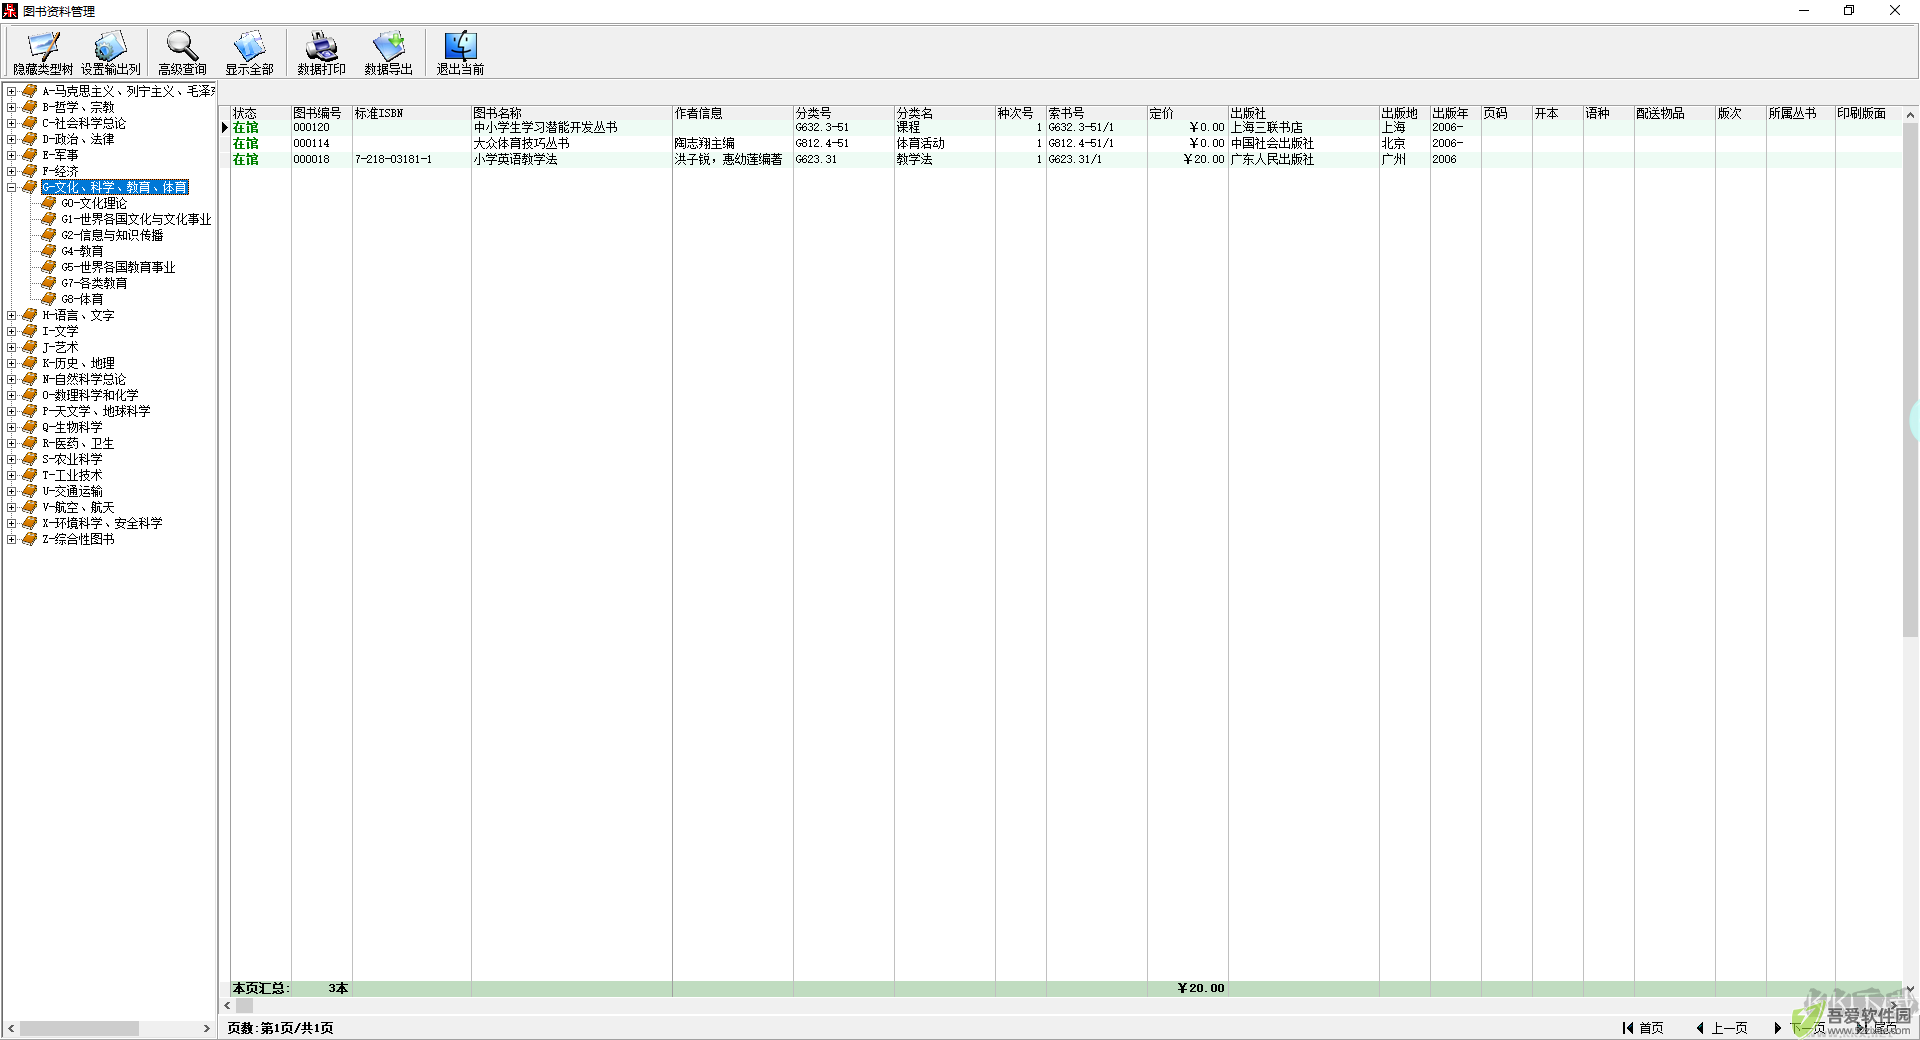Image resolution: width=1920 pixels, height=1040 pixels.
Task: Click the book icon beside V-航空、航天
Action: coord(30,507)
